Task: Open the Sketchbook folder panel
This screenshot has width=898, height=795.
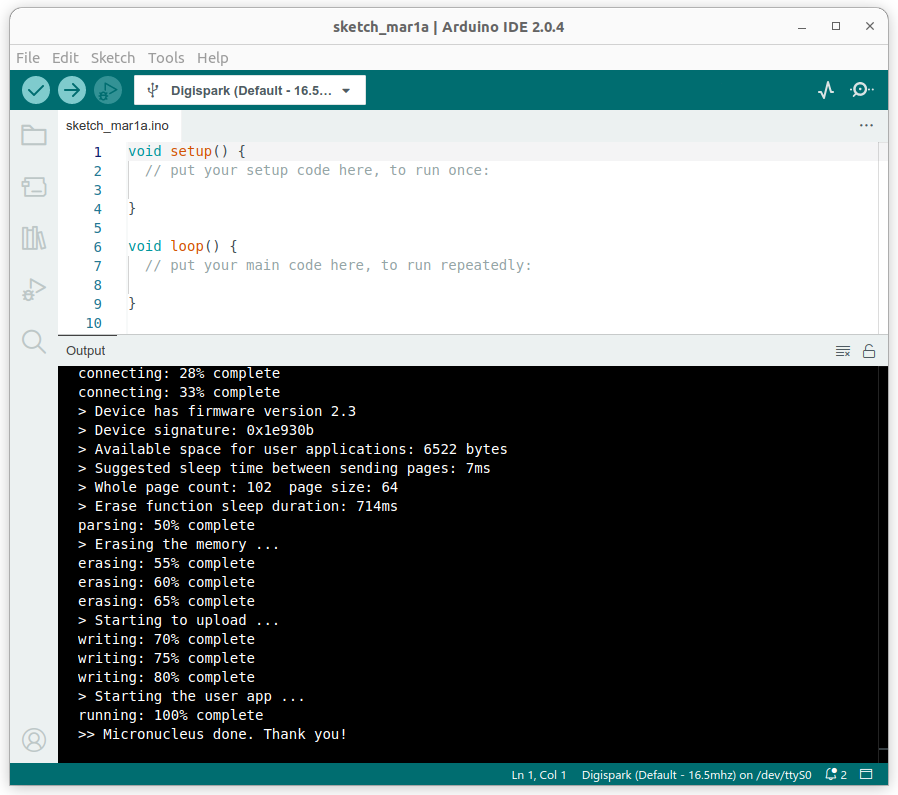Action: click(34, 136)
